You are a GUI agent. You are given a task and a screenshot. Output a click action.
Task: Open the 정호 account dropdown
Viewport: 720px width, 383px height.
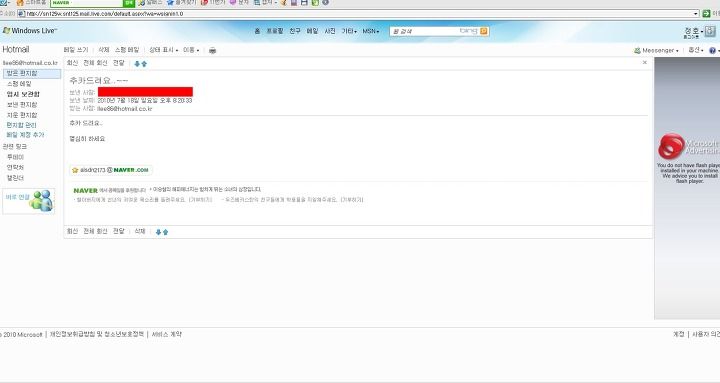[x=694, y=31]
